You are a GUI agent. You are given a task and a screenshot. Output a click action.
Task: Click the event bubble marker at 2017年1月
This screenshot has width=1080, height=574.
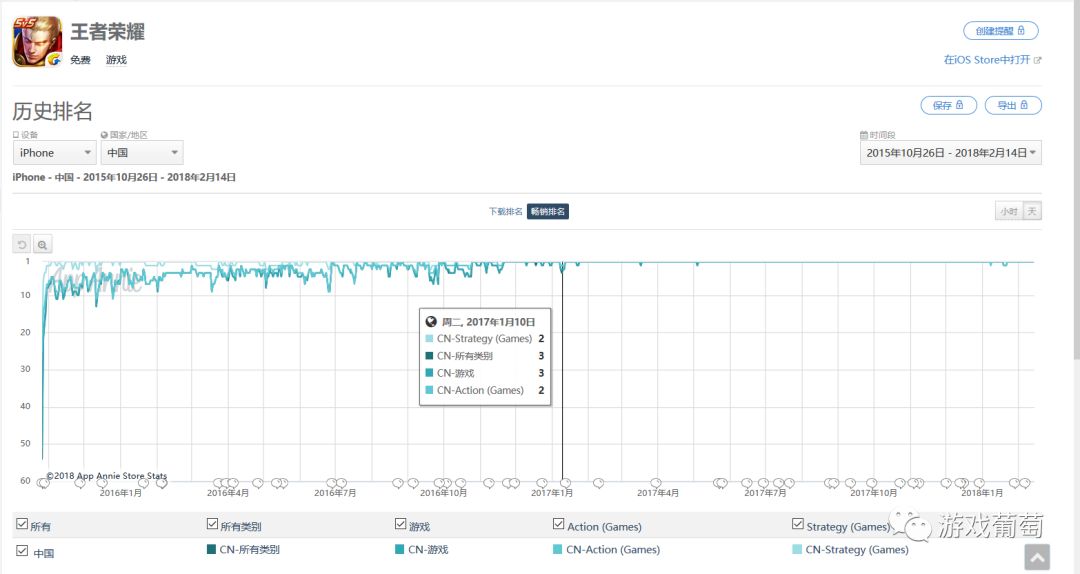[x=565, y=483]
